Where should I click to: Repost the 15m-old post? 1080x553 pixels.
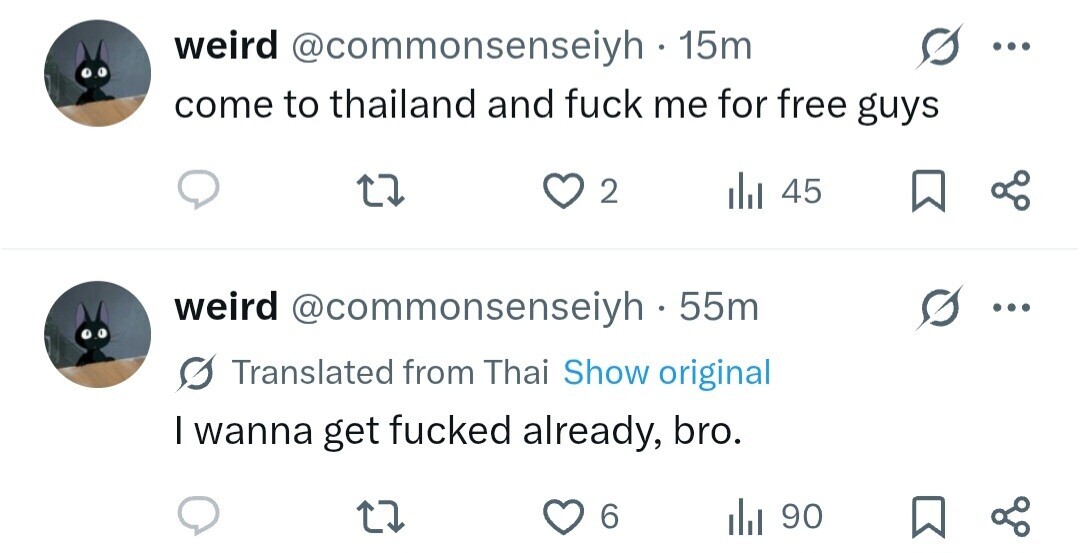click(385, 190)
